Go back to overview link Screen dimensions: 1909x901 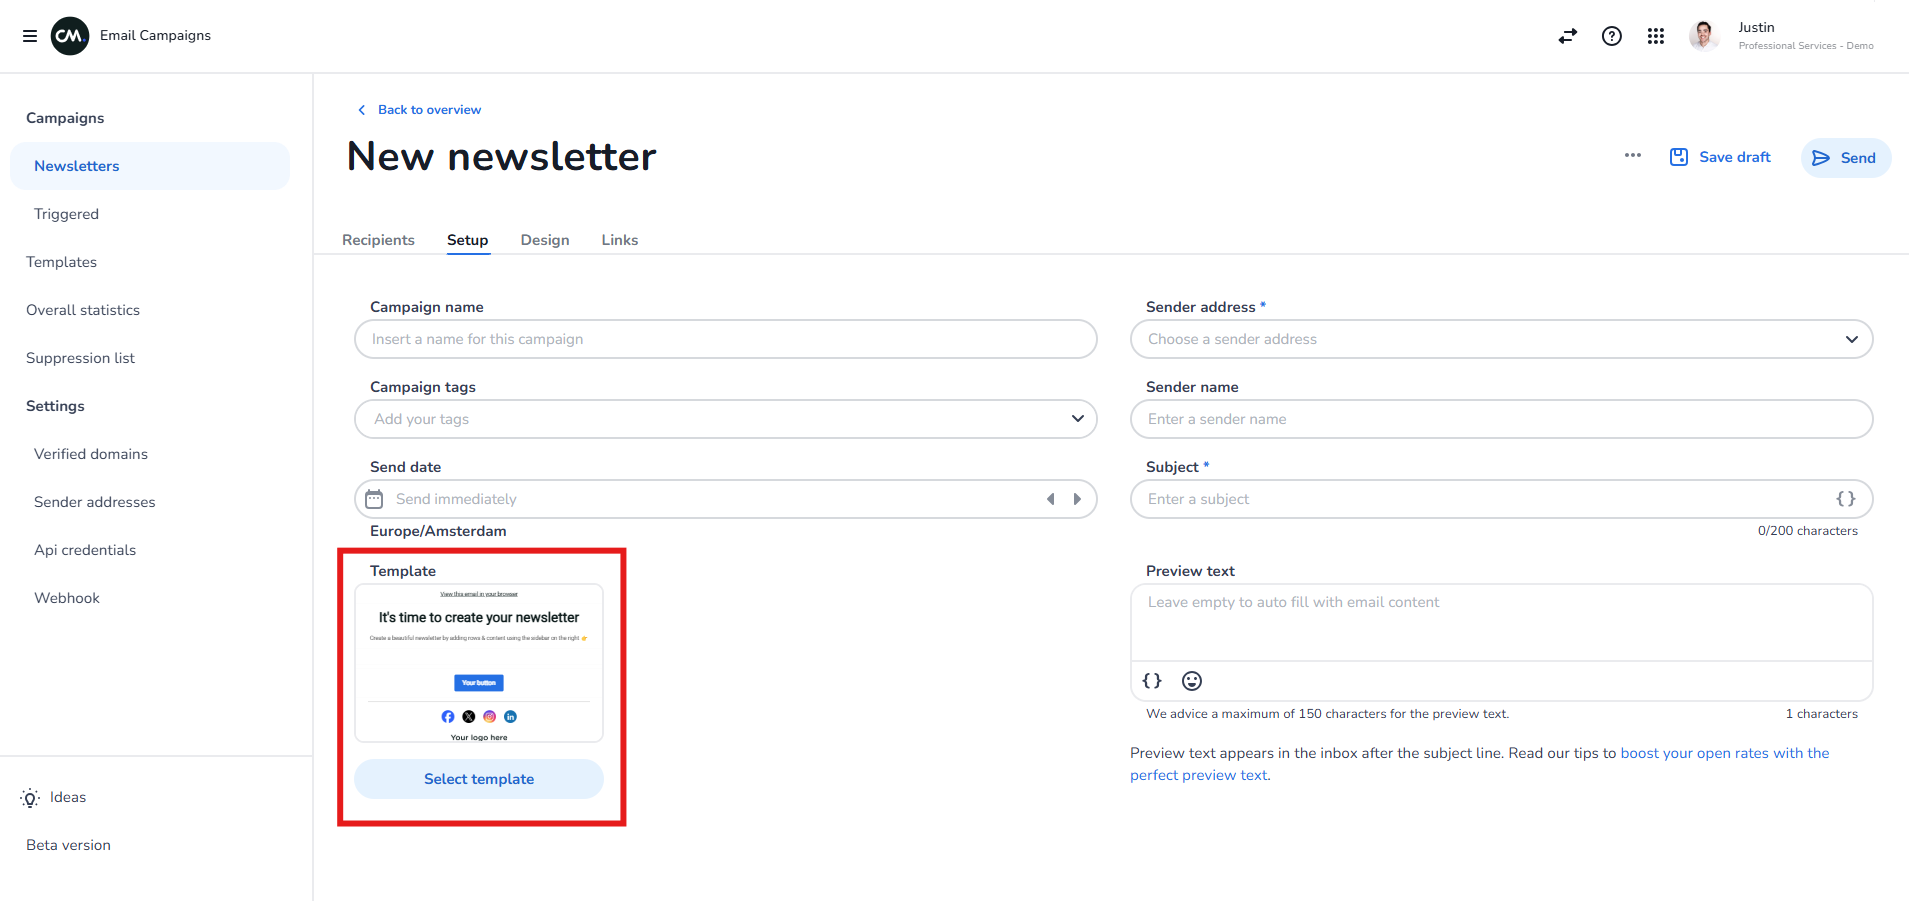(x=428, y=110)
